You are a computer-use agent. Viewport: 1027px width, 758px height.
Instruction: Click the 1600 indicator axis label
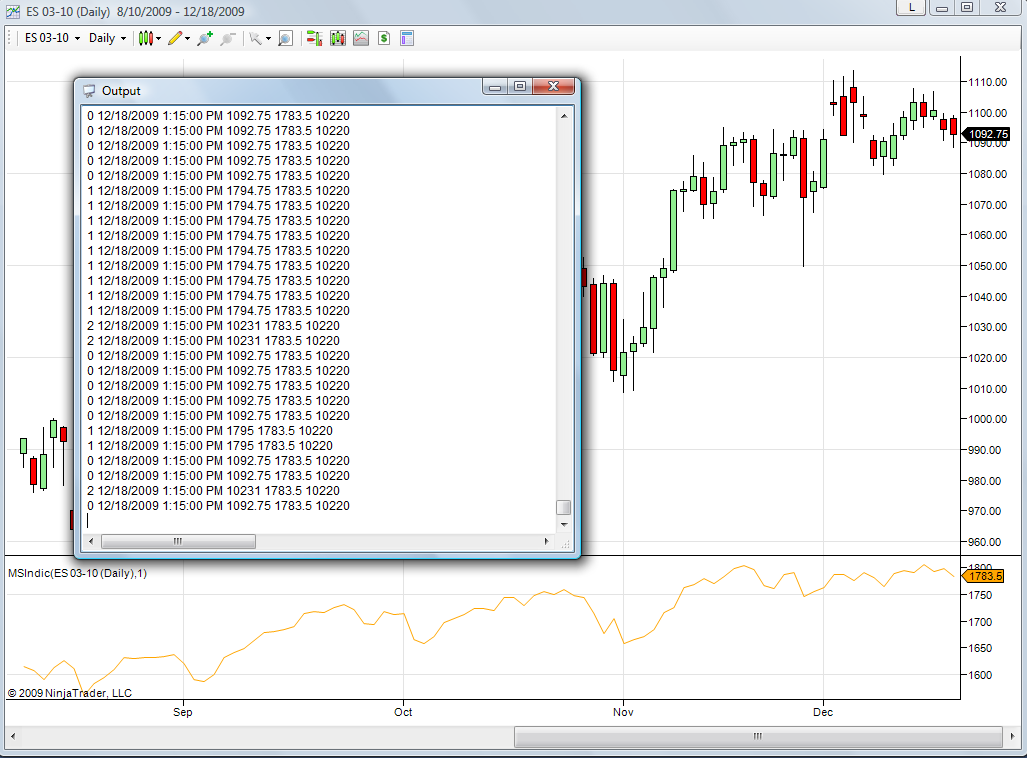tap(980, 675)
